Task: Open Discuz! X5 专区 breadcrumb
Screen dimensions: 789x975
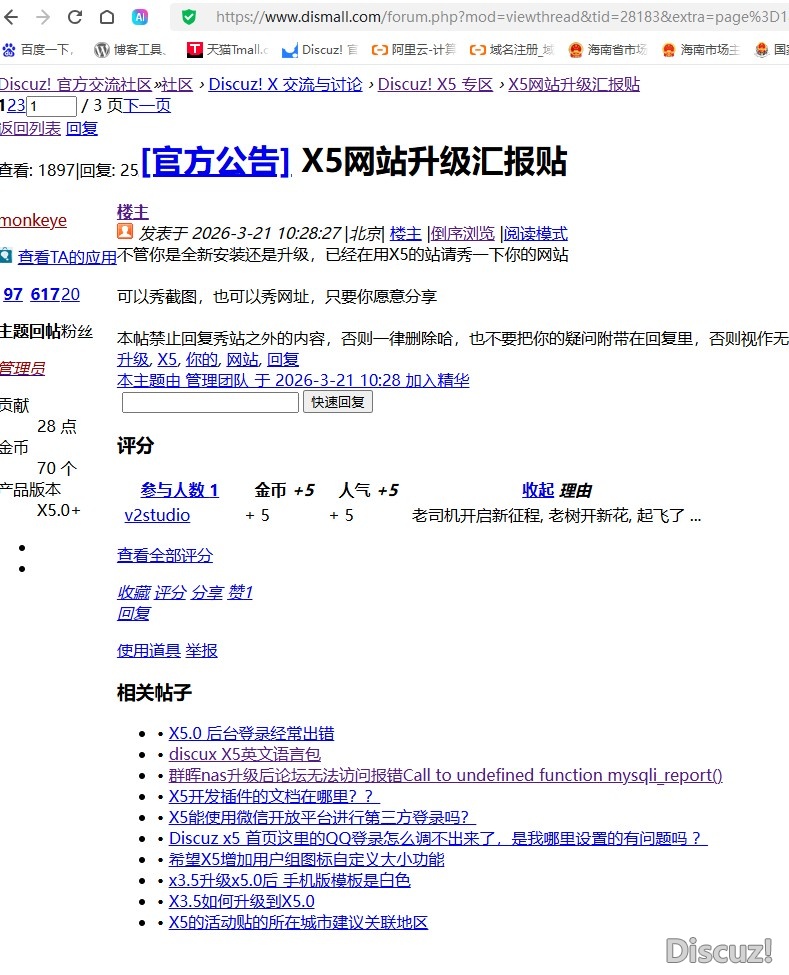Action: point(435,85)
